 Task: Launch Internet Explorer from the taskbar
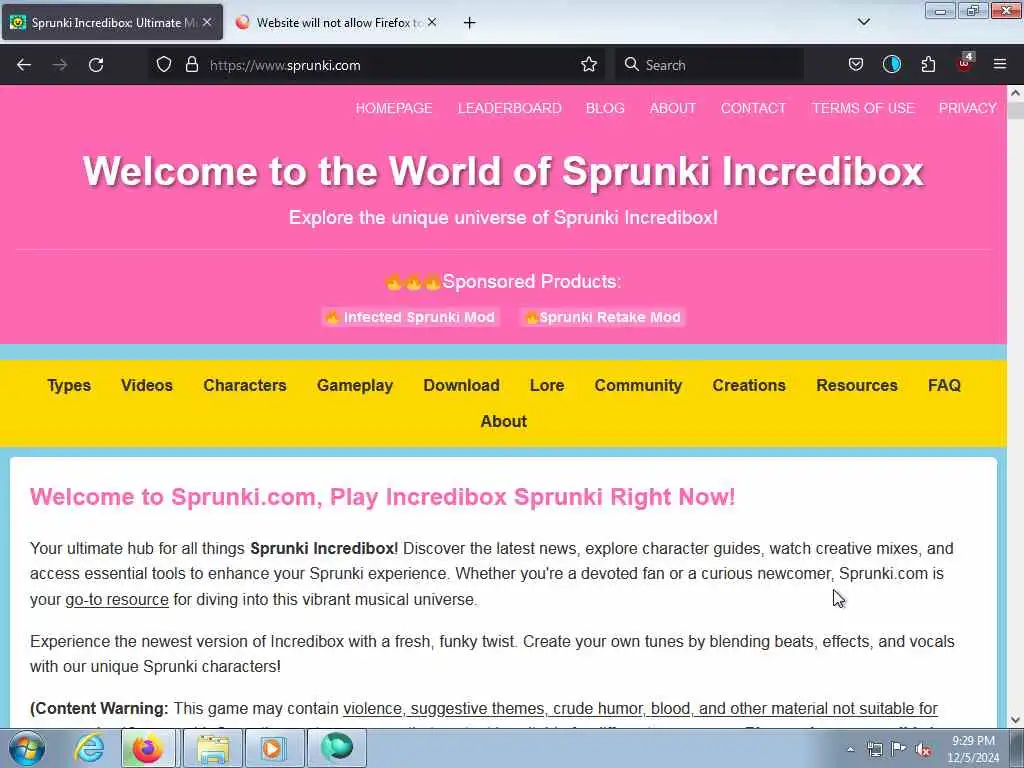pos(89,748)
